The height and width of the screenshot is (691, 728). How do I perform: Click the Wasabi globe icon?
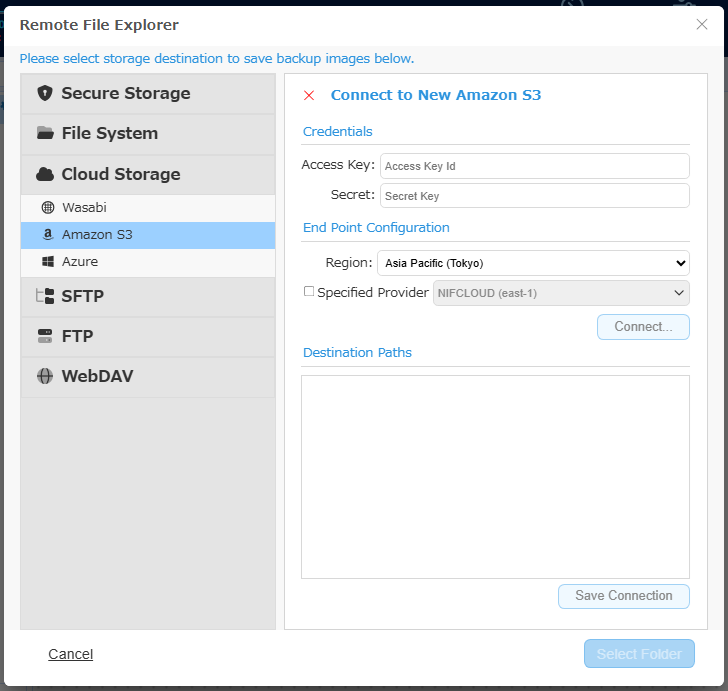coord(48,207)
